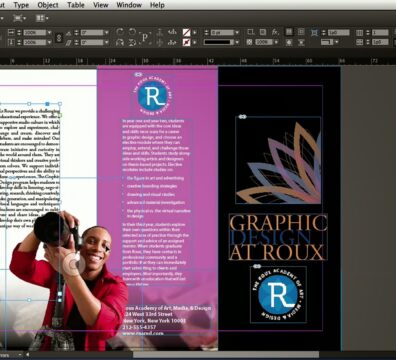Image resolution: width=396 pixels, height=360 pixels.
Task: Open the Stroke swatch dropdown arrow
Action: 195,42
